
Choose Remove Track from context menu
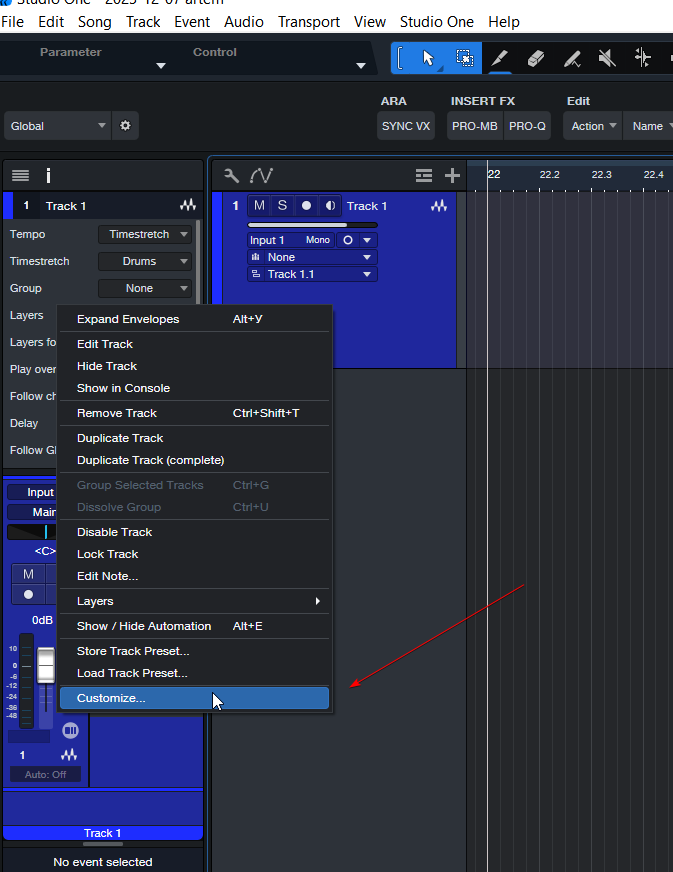pyautogui.click(x=194, y=413)
